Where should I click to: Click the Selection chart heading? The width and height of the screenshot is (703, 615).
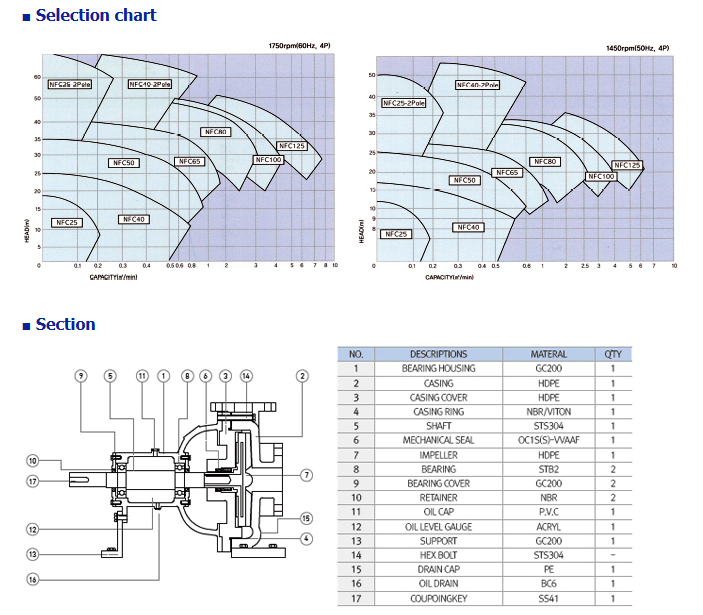coord(95,15)
